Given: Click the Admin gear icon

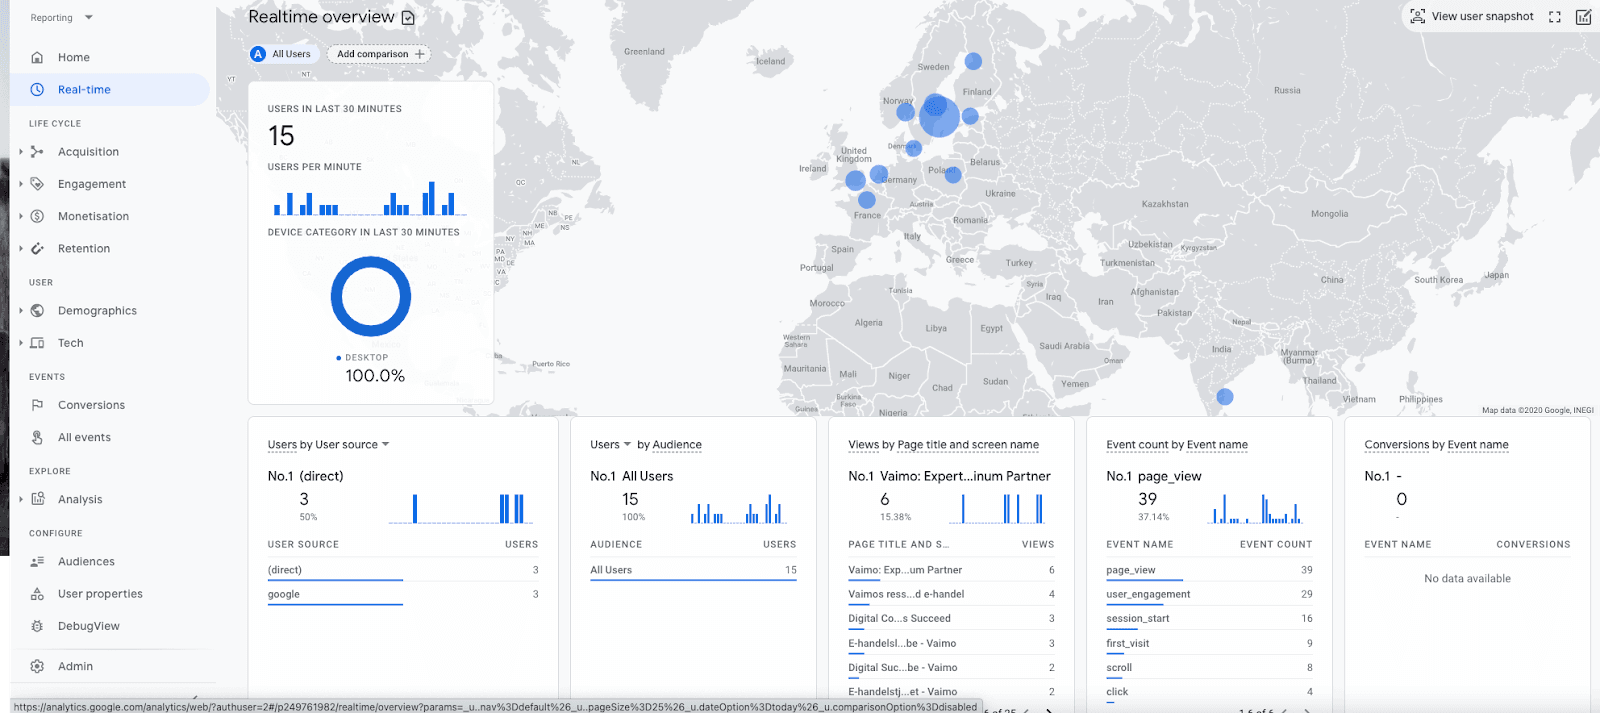Looking at the screenshot, I should click(37, 666).
